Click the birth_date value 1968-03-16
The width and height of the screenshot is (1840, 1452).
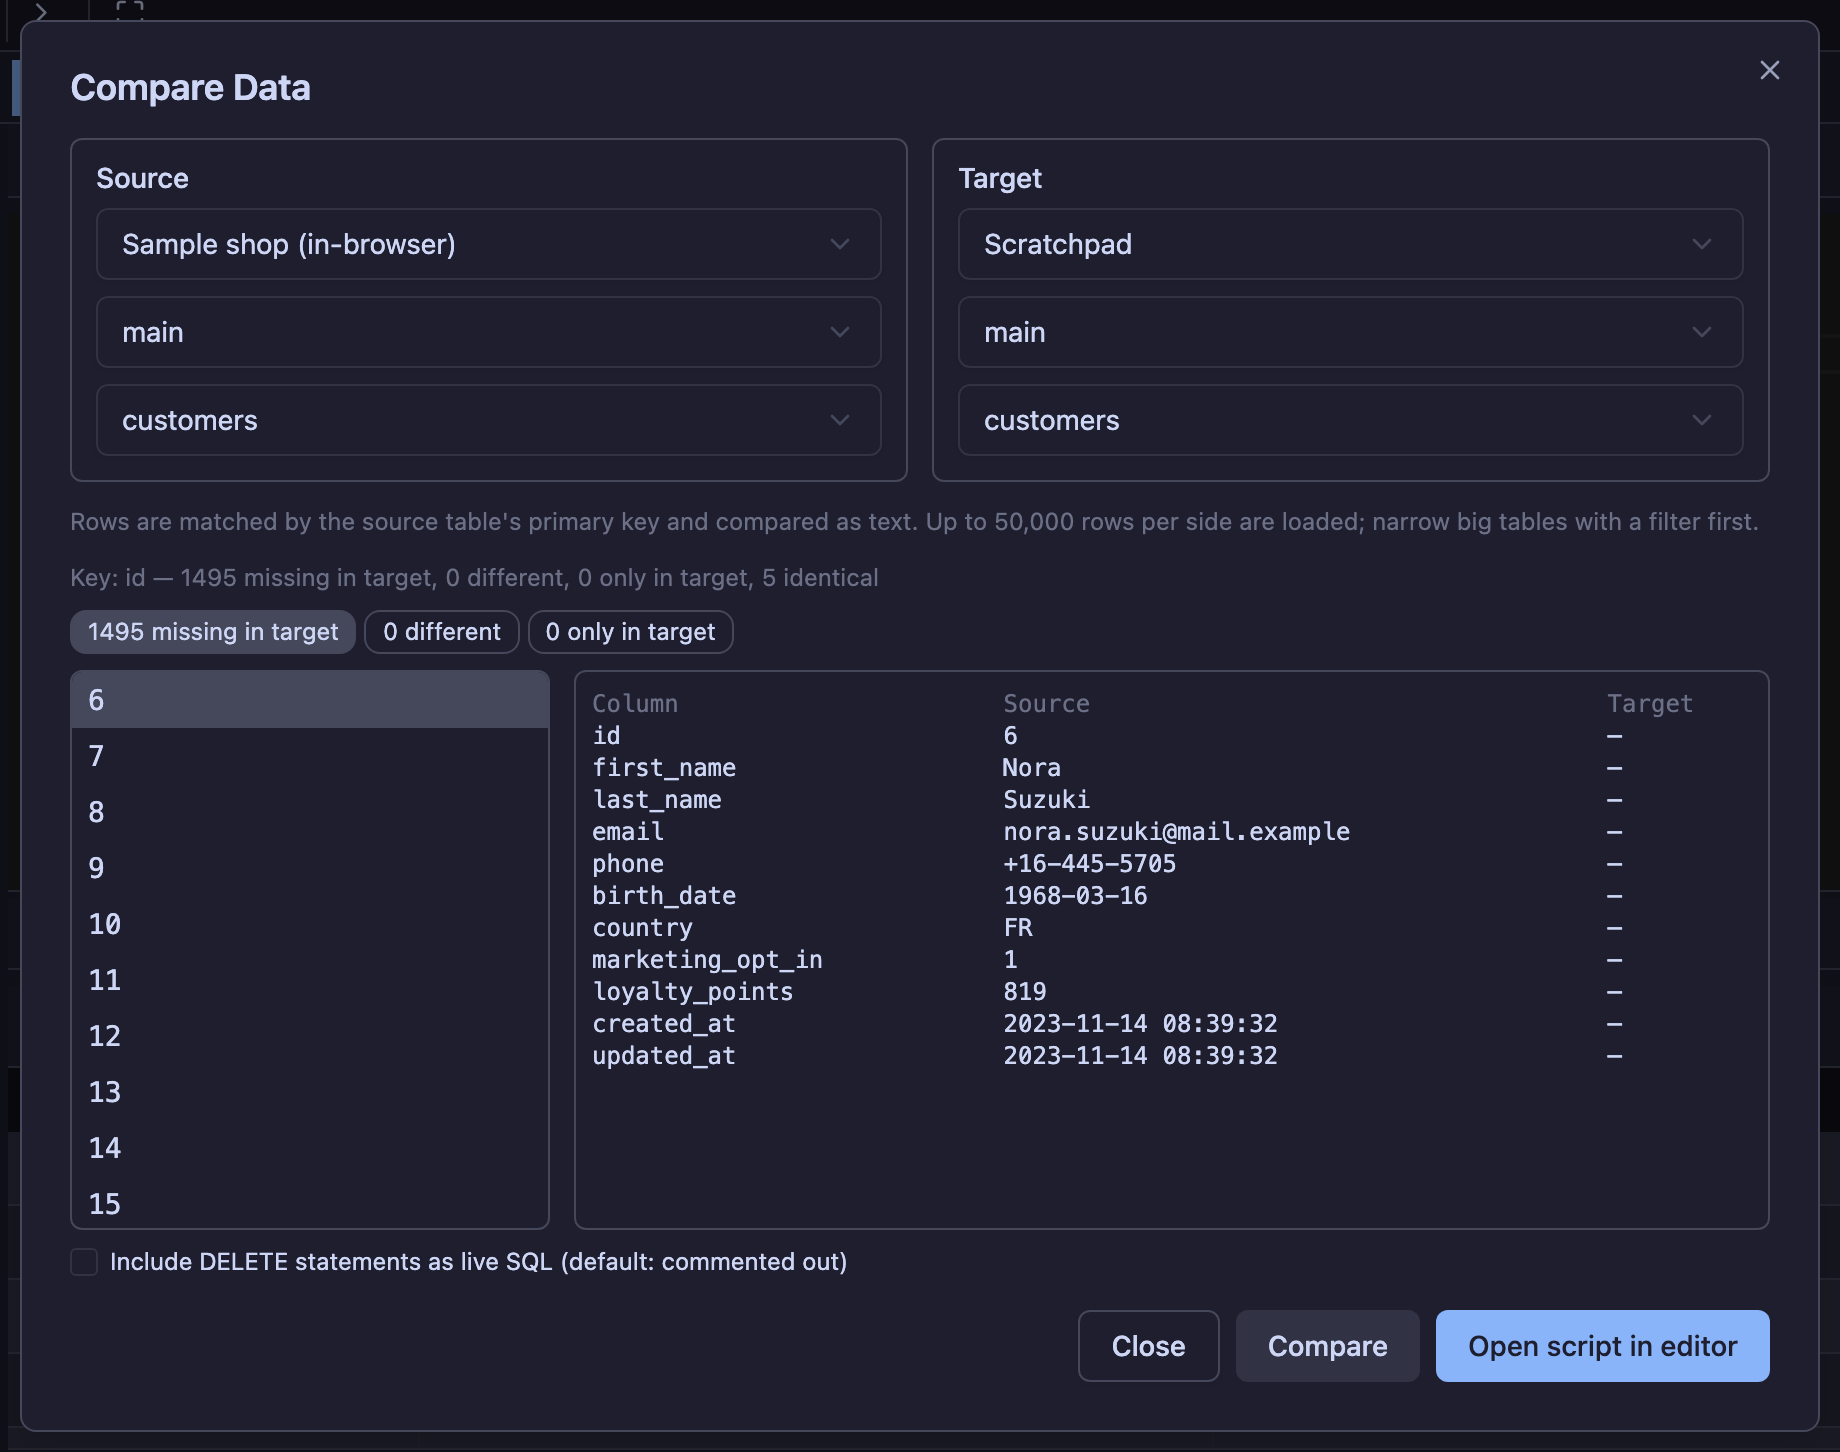(1075, 896)
